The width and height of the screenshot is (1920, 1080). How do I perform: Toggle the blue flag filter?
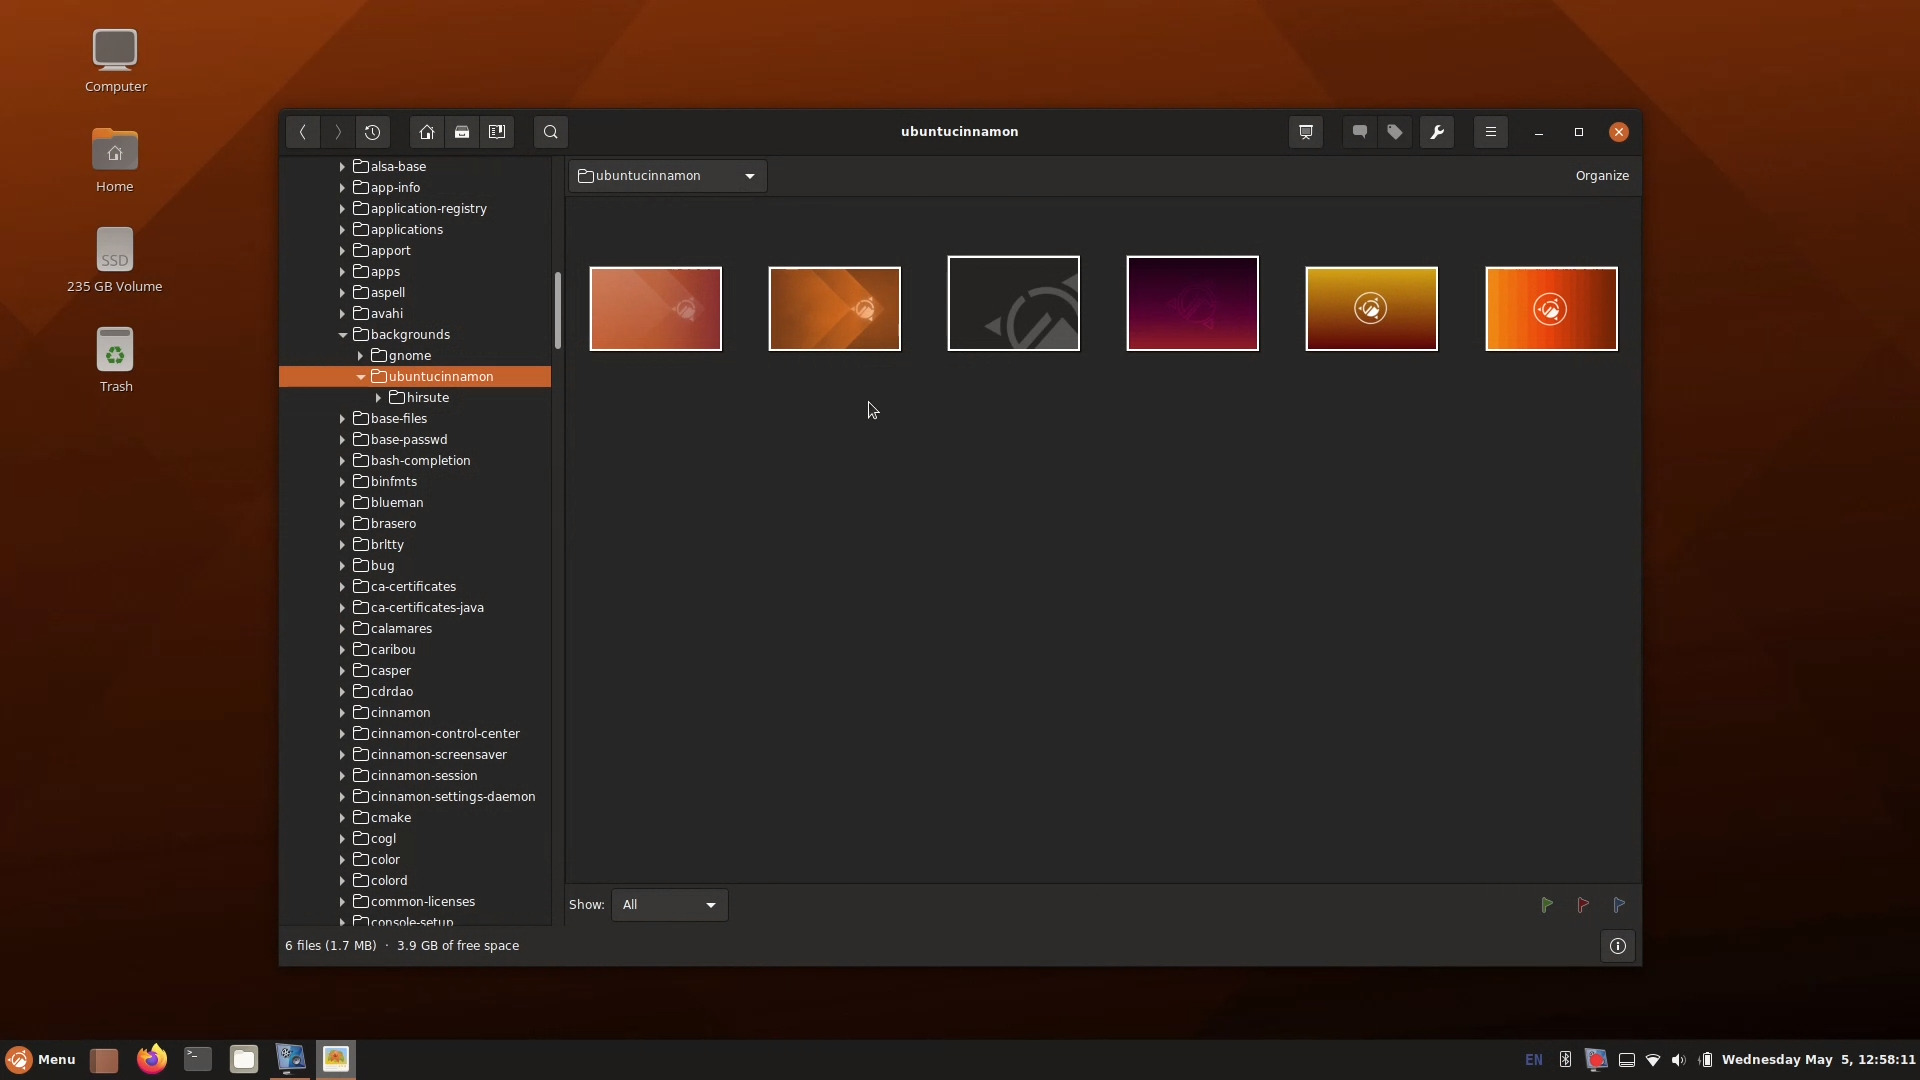click(1620, 905)
